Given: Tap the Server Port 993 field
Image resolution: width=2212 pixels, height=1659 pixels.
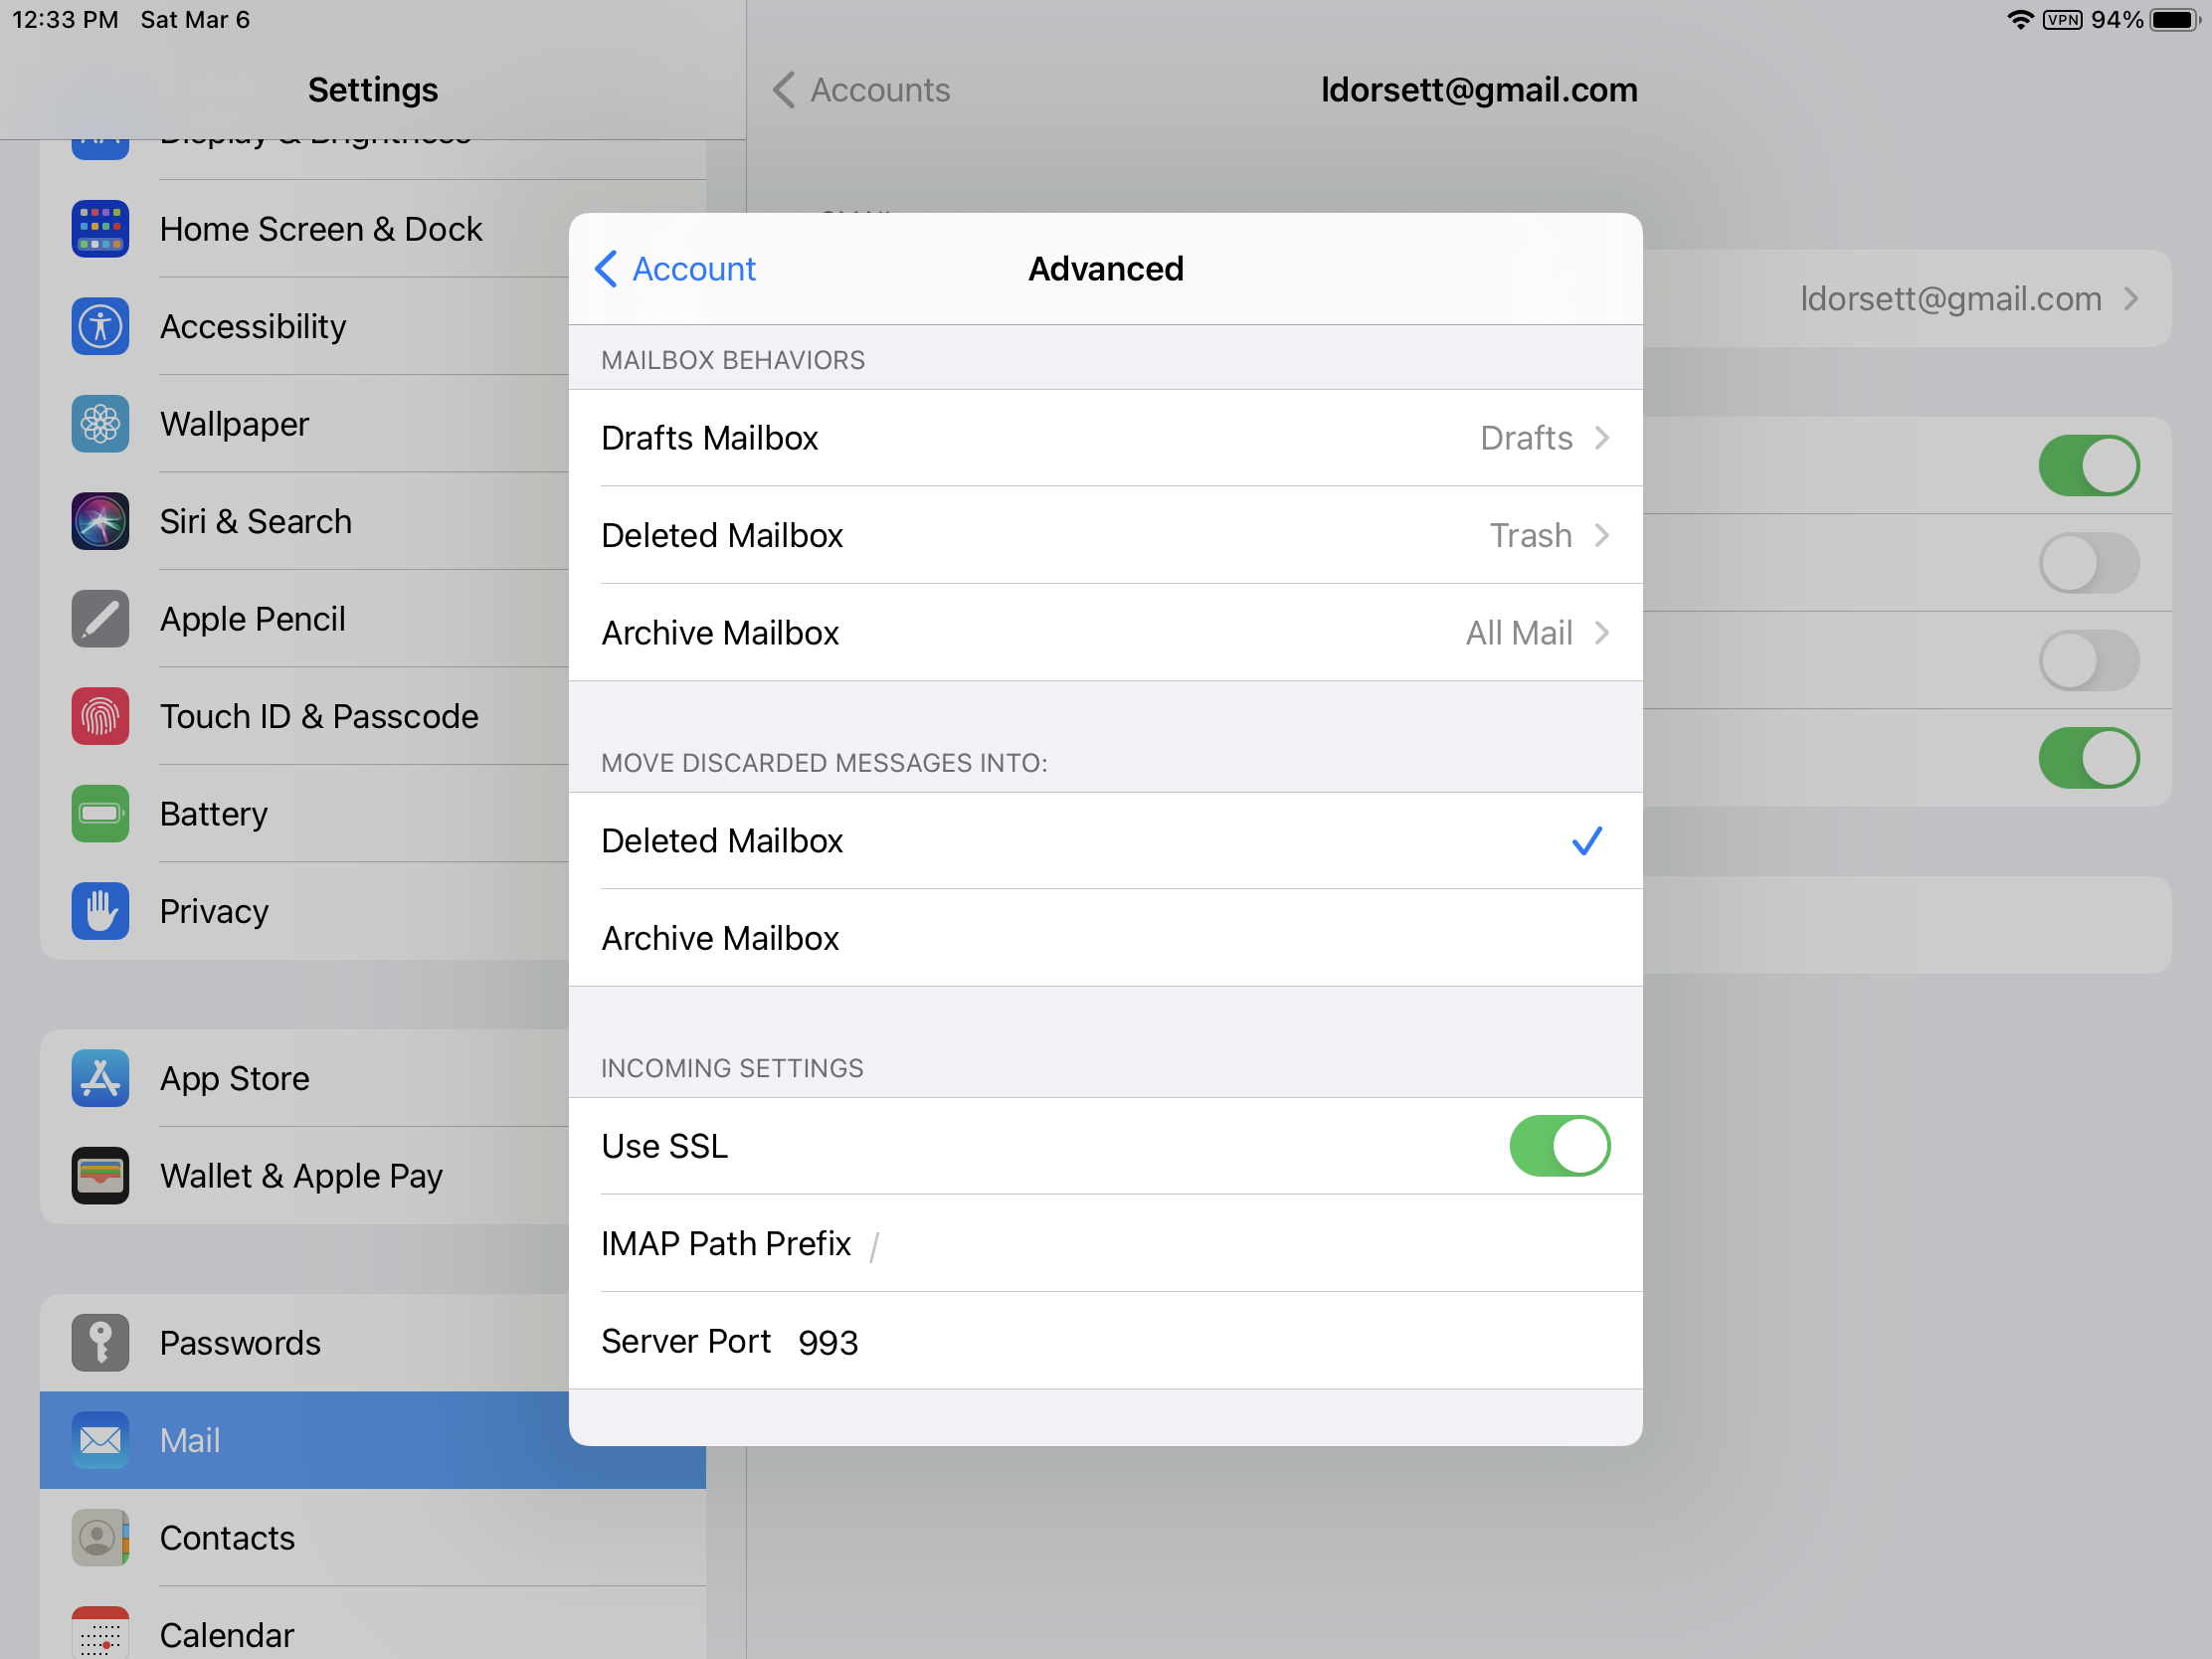Looking at the screenshot, I should point(828,1342).
